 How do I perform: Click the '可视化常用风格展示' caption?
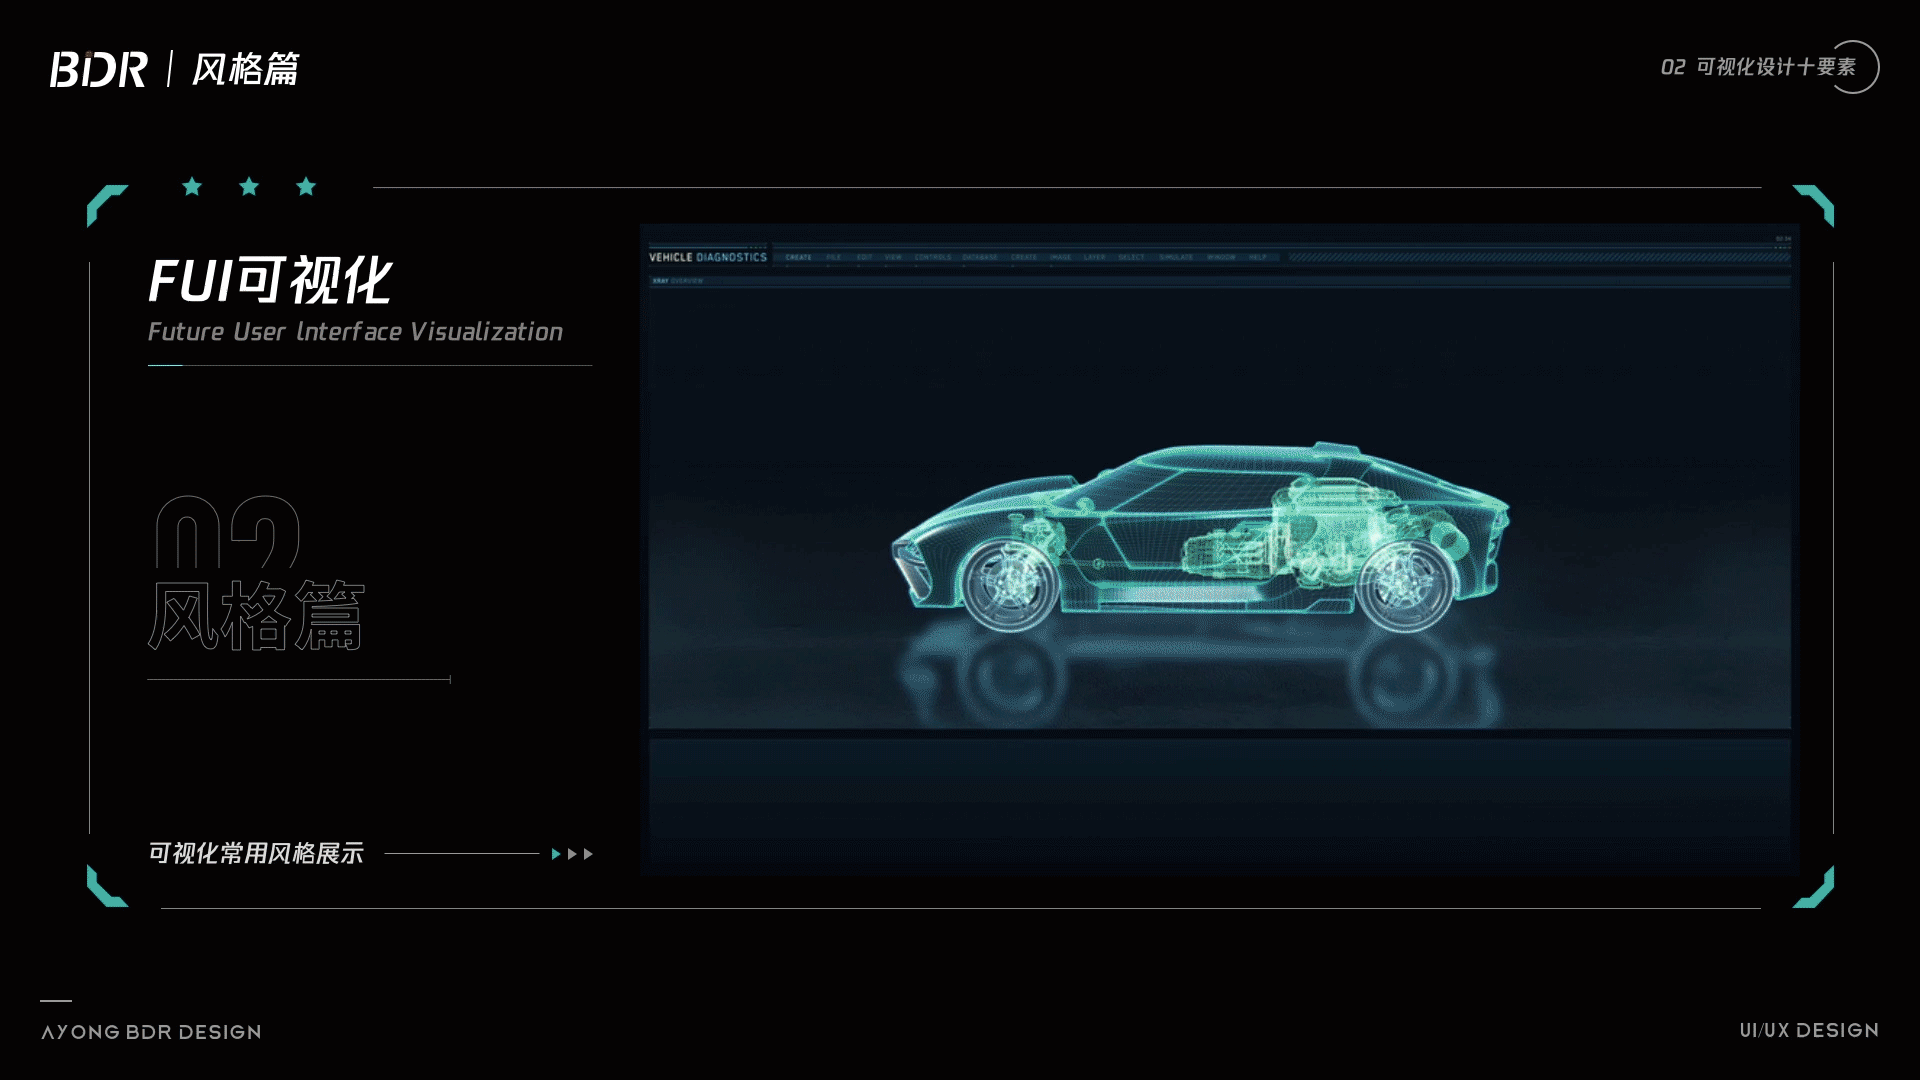[x=256, y=853]
